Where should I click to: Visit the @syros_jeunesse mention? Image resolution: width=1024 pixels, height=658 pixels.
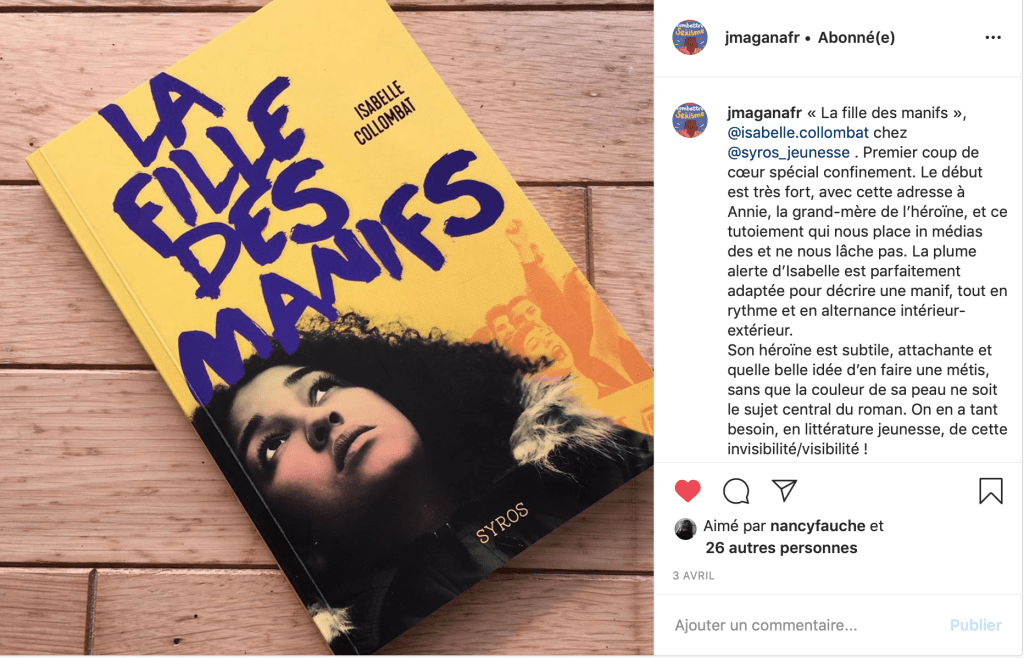coord(788,153)
